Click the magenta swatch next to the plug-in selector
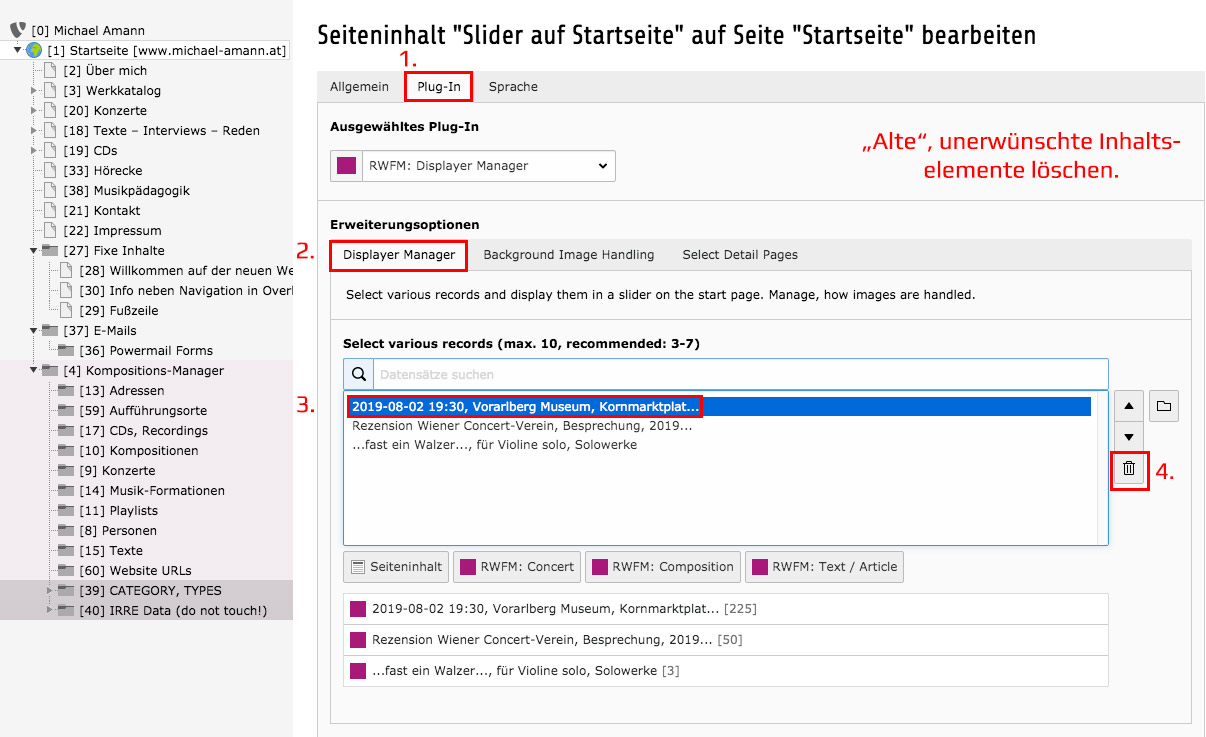 pos(345,165)
